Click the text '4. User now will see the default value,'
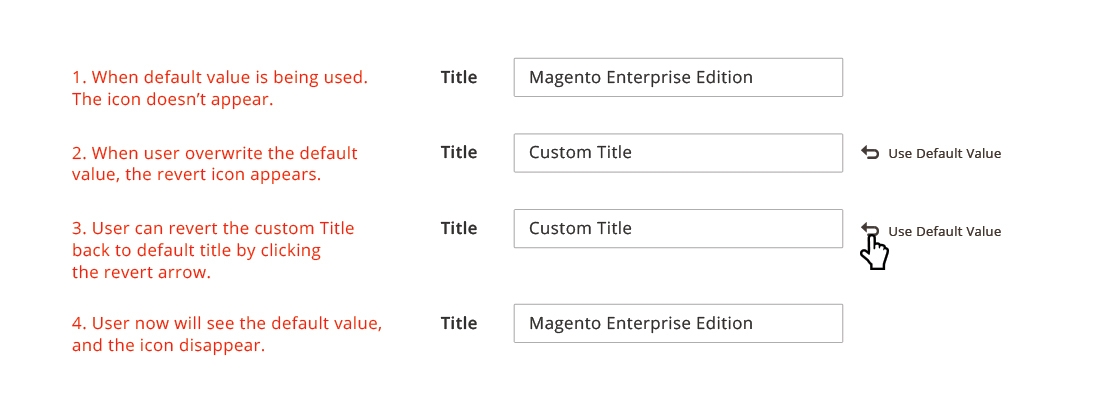Viewport: 1117px width, 408px height. 227,323
